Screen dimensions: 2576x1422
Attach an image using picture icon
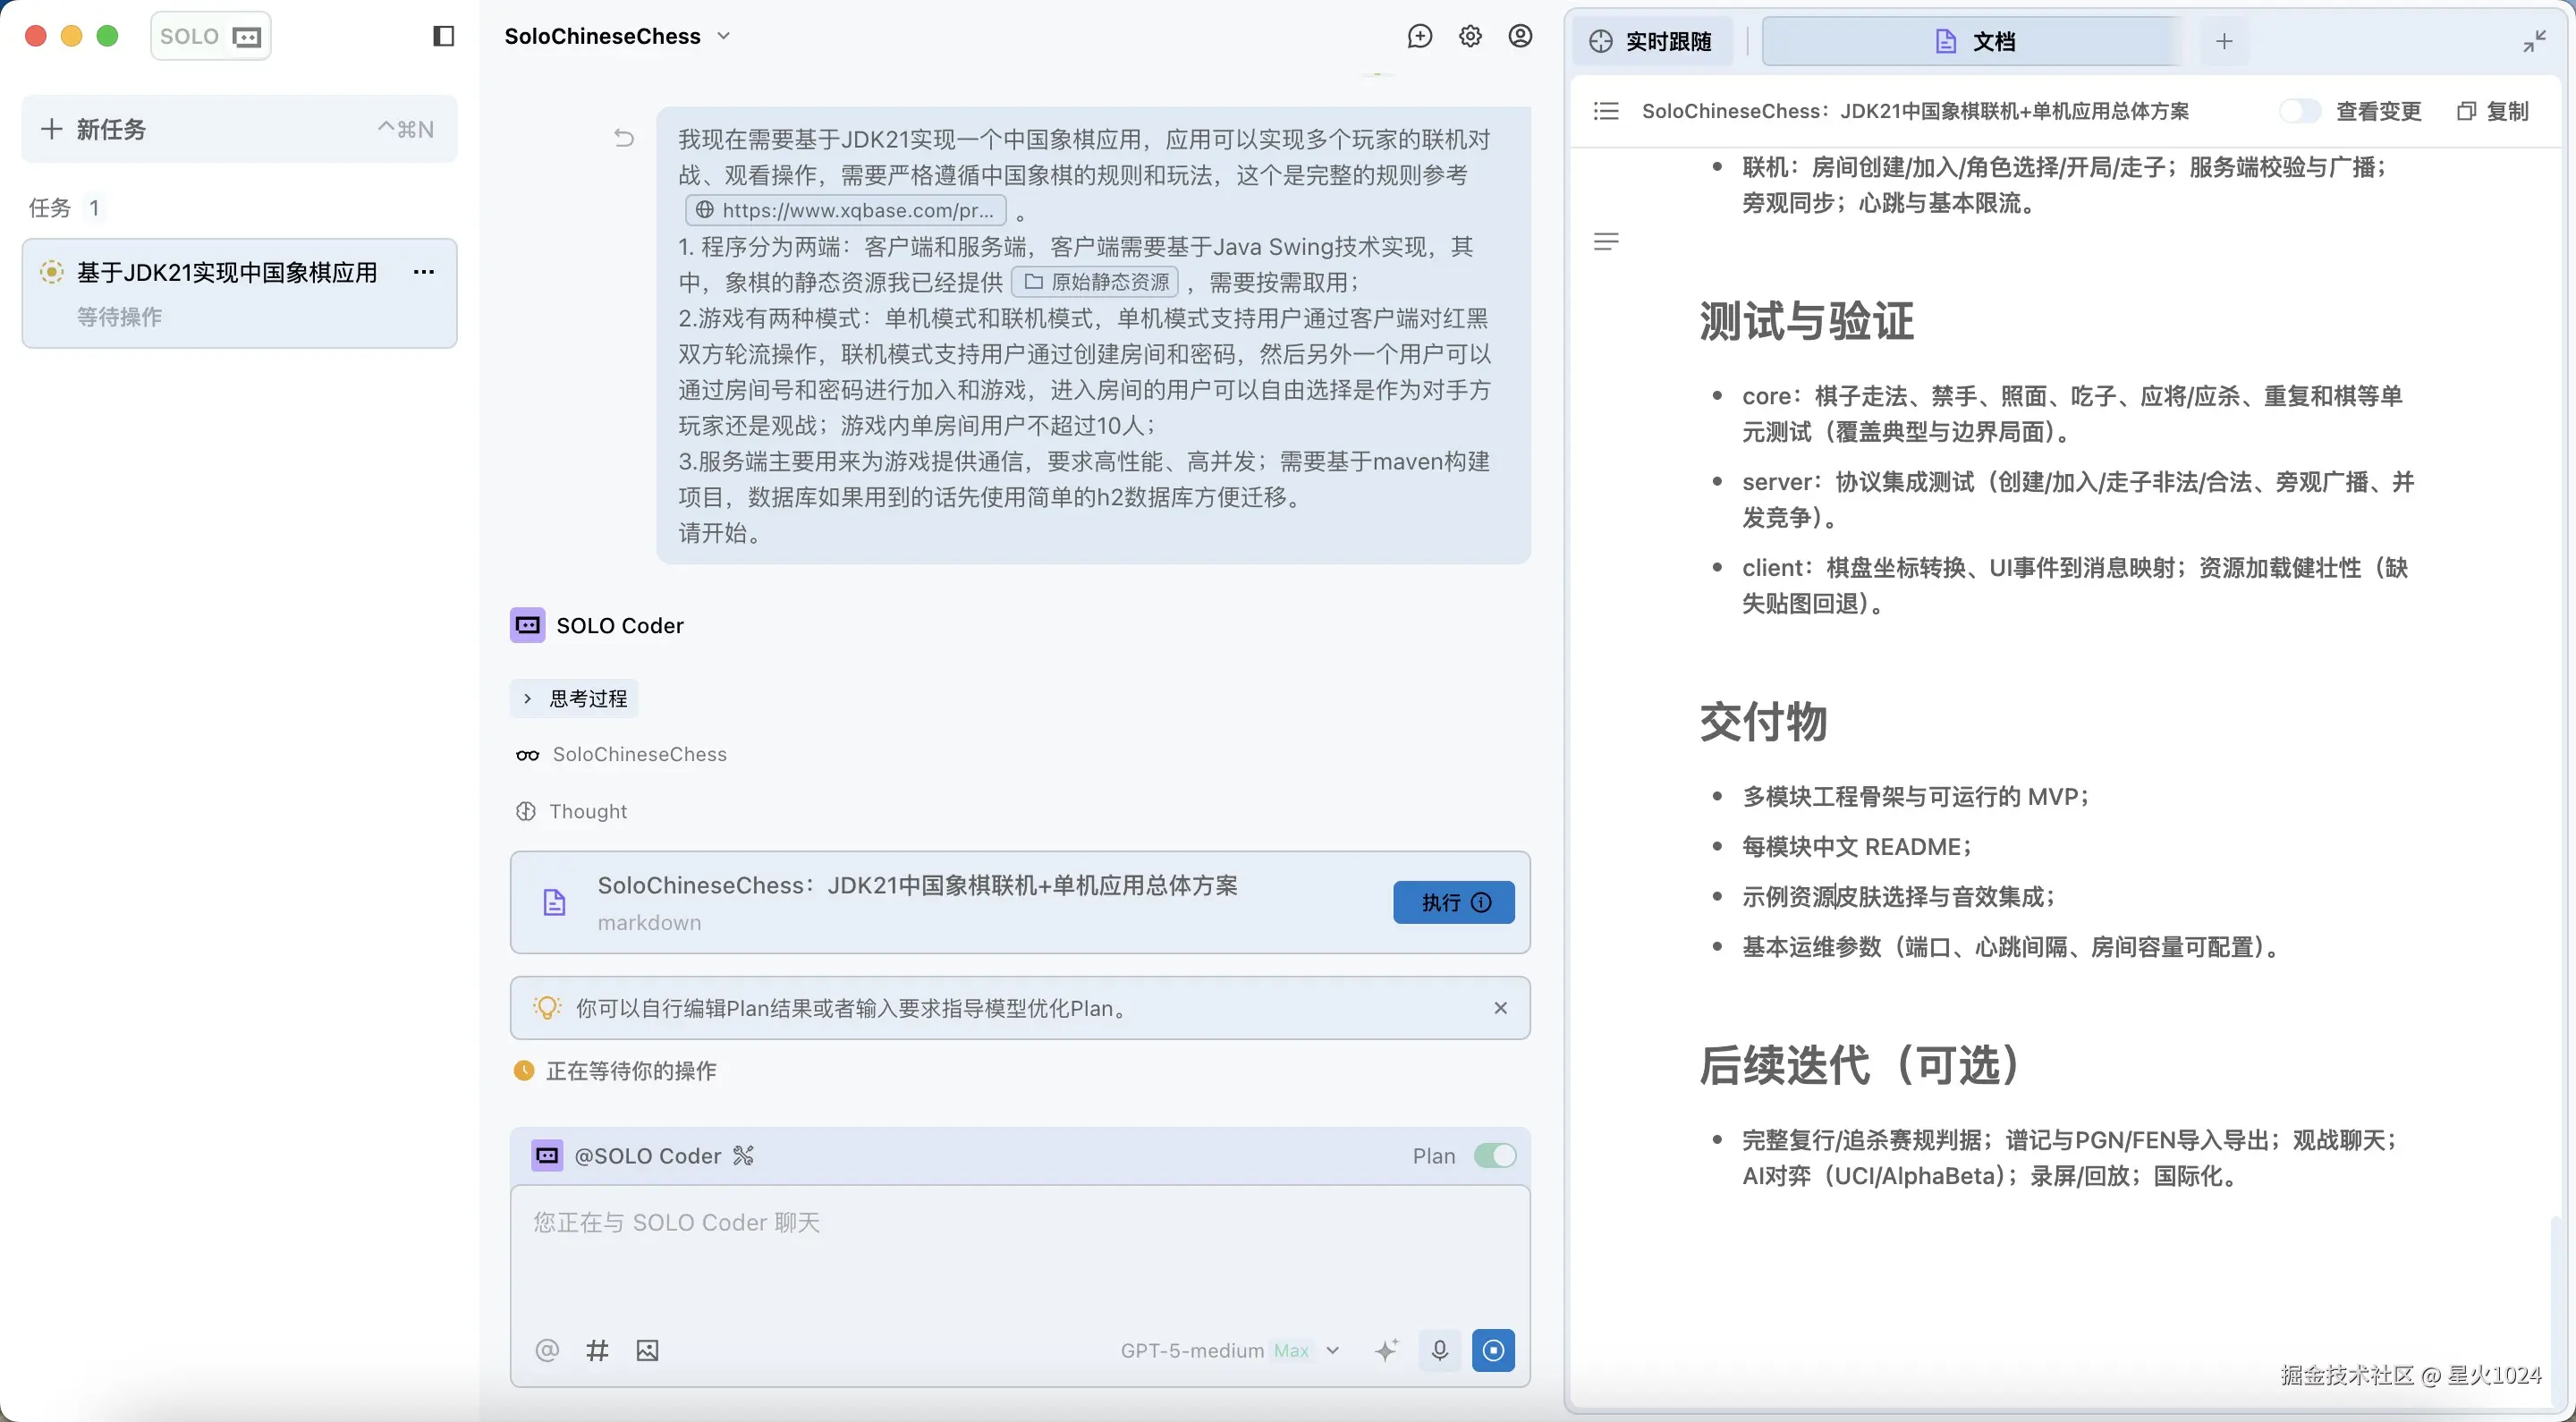(647, 1350)
